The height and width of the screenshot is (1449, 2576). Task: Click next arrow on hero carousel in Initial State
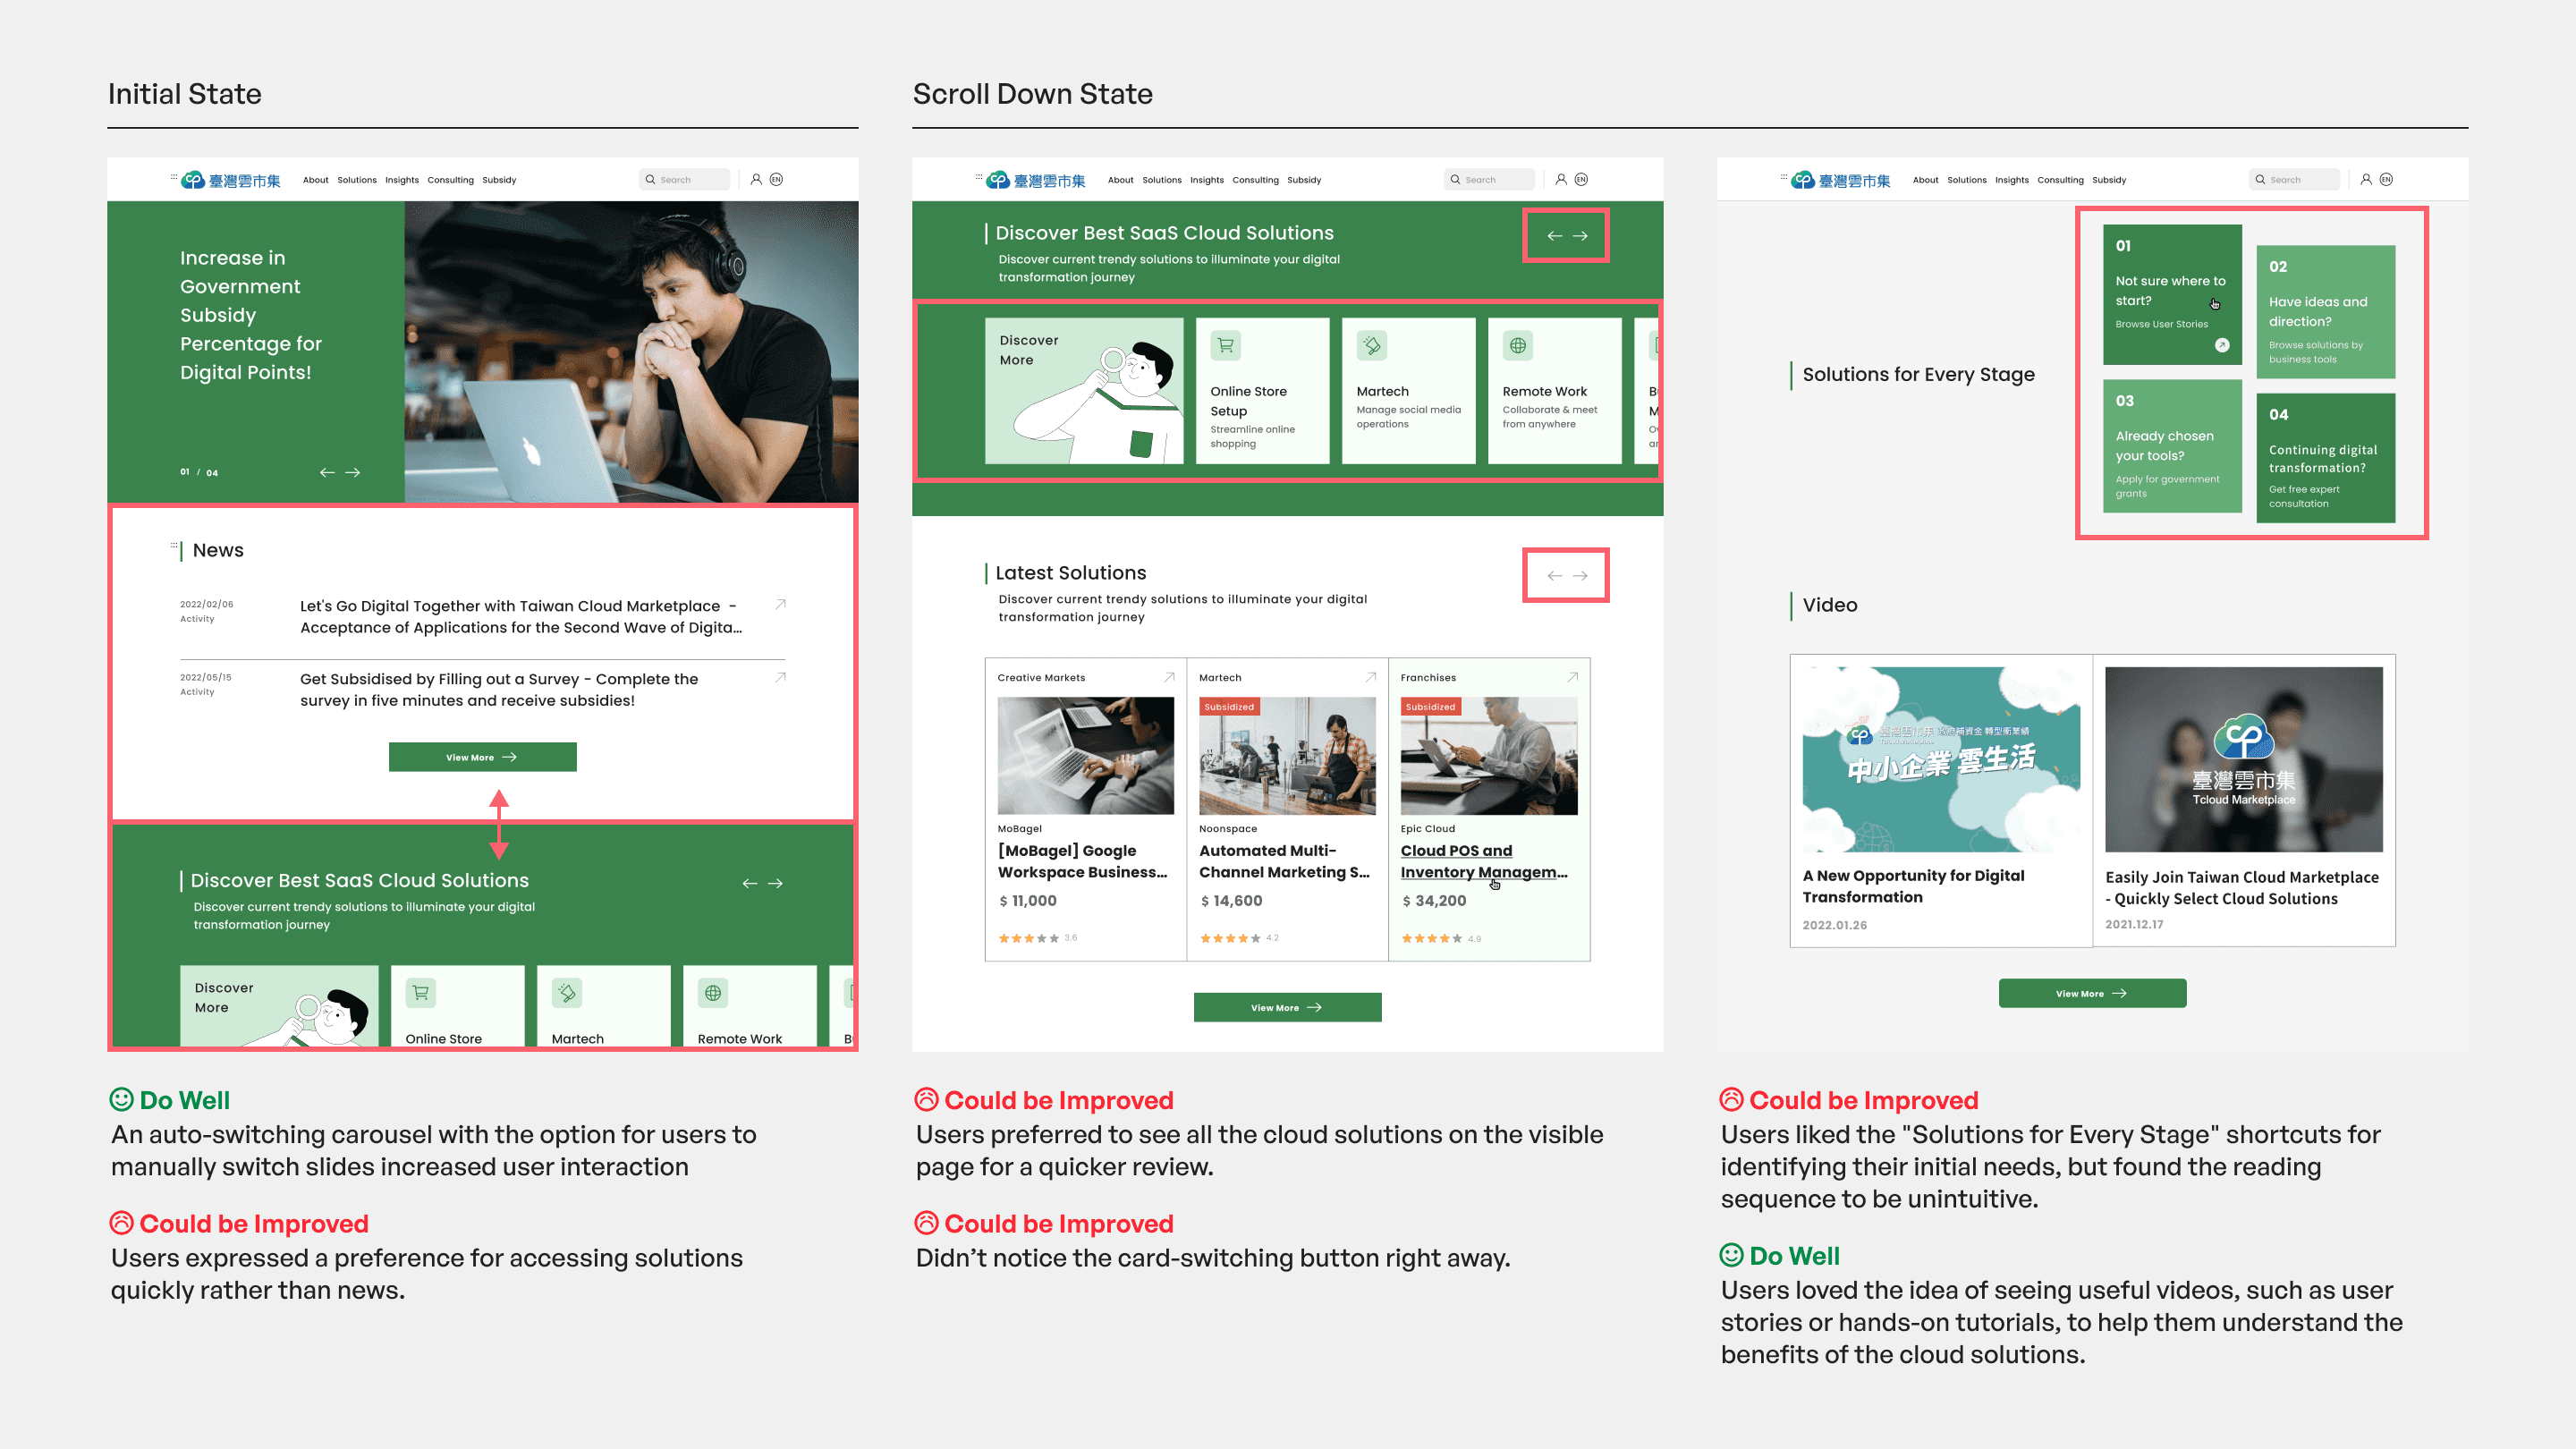[x=353, y=472]
